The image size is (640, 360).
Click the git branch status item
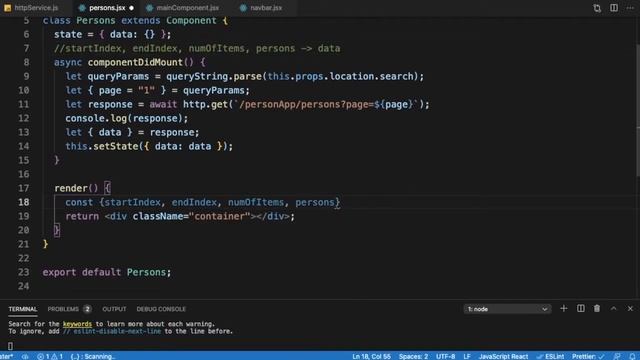click(7, 356)
